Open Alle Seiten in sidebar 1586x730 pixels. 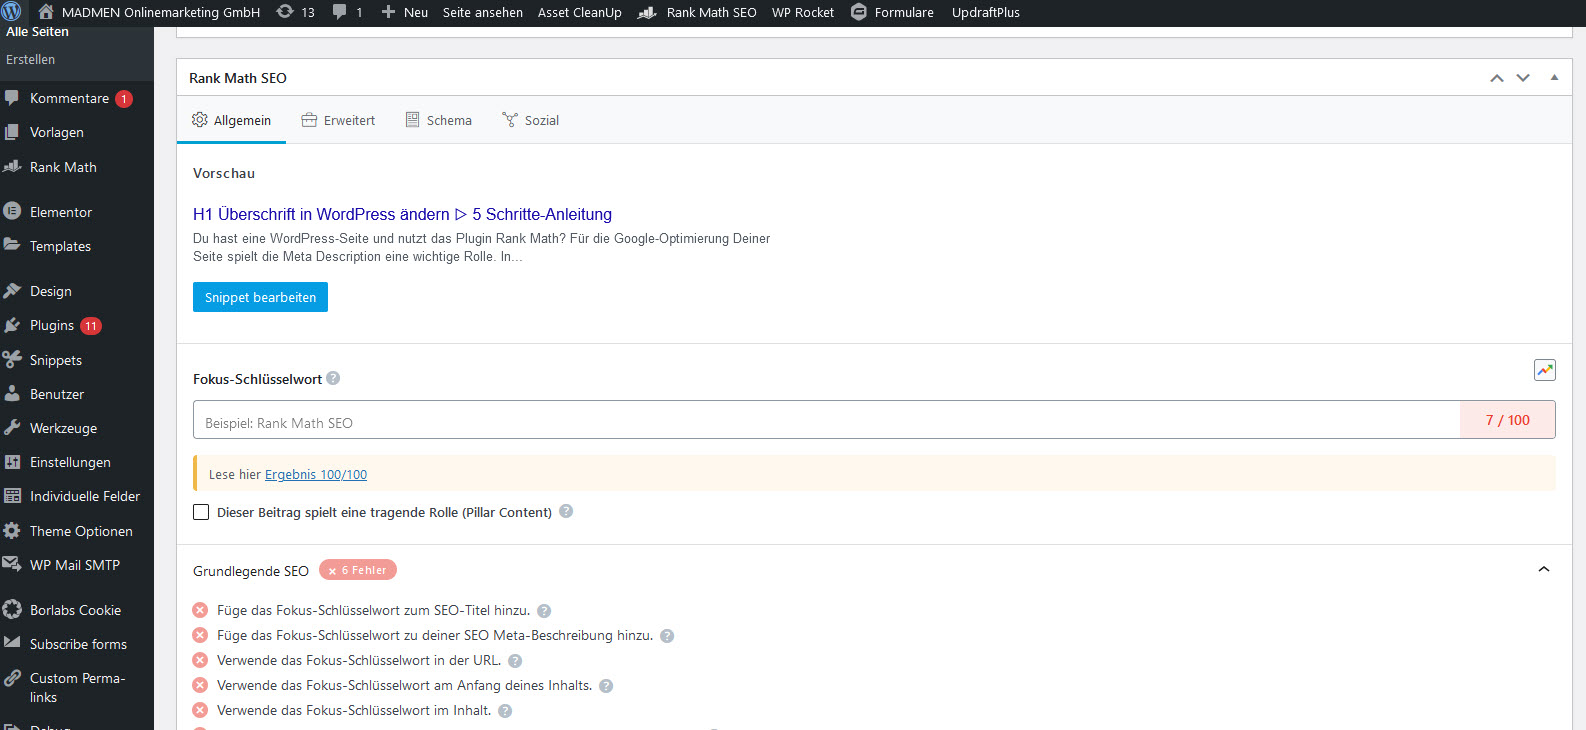(x=37, y=32)
